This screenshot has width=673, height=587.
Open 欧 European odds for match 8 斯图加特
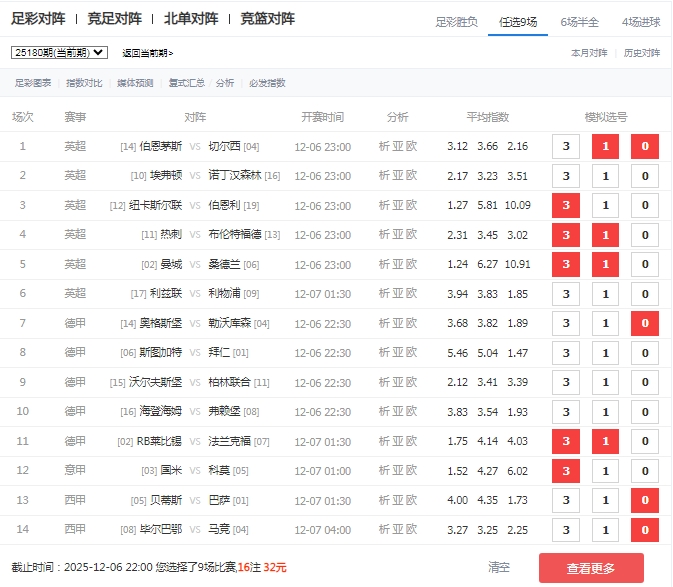pos(411,353)
